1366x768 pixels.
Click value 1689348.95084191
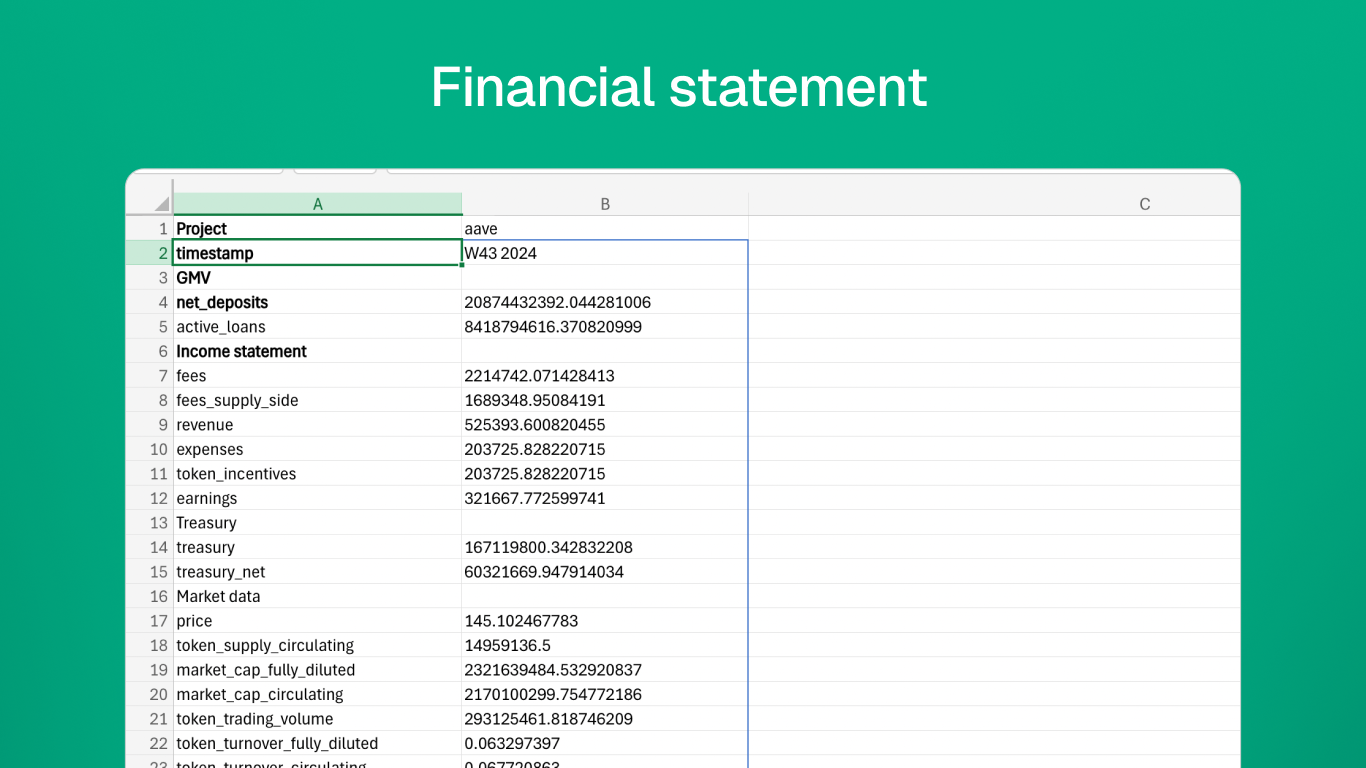605,400
